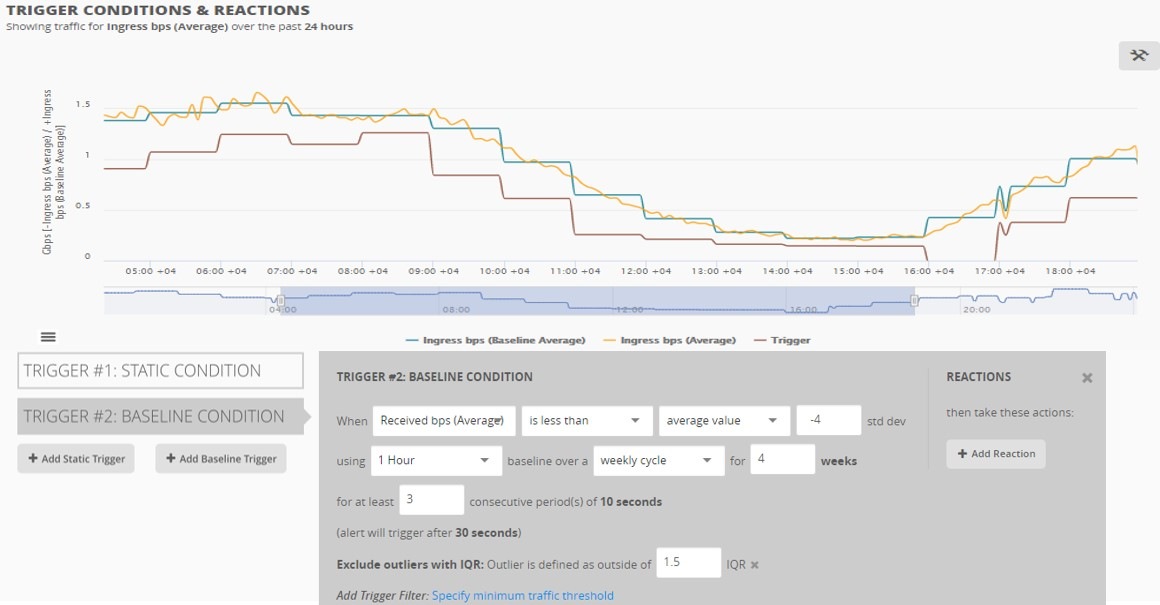Toggle Ingress bps (Baseline Average) legend series

tap(496, 340)
